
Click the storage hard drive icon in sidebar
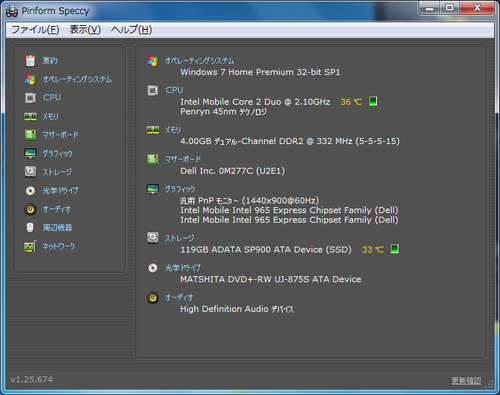point(30,172)
